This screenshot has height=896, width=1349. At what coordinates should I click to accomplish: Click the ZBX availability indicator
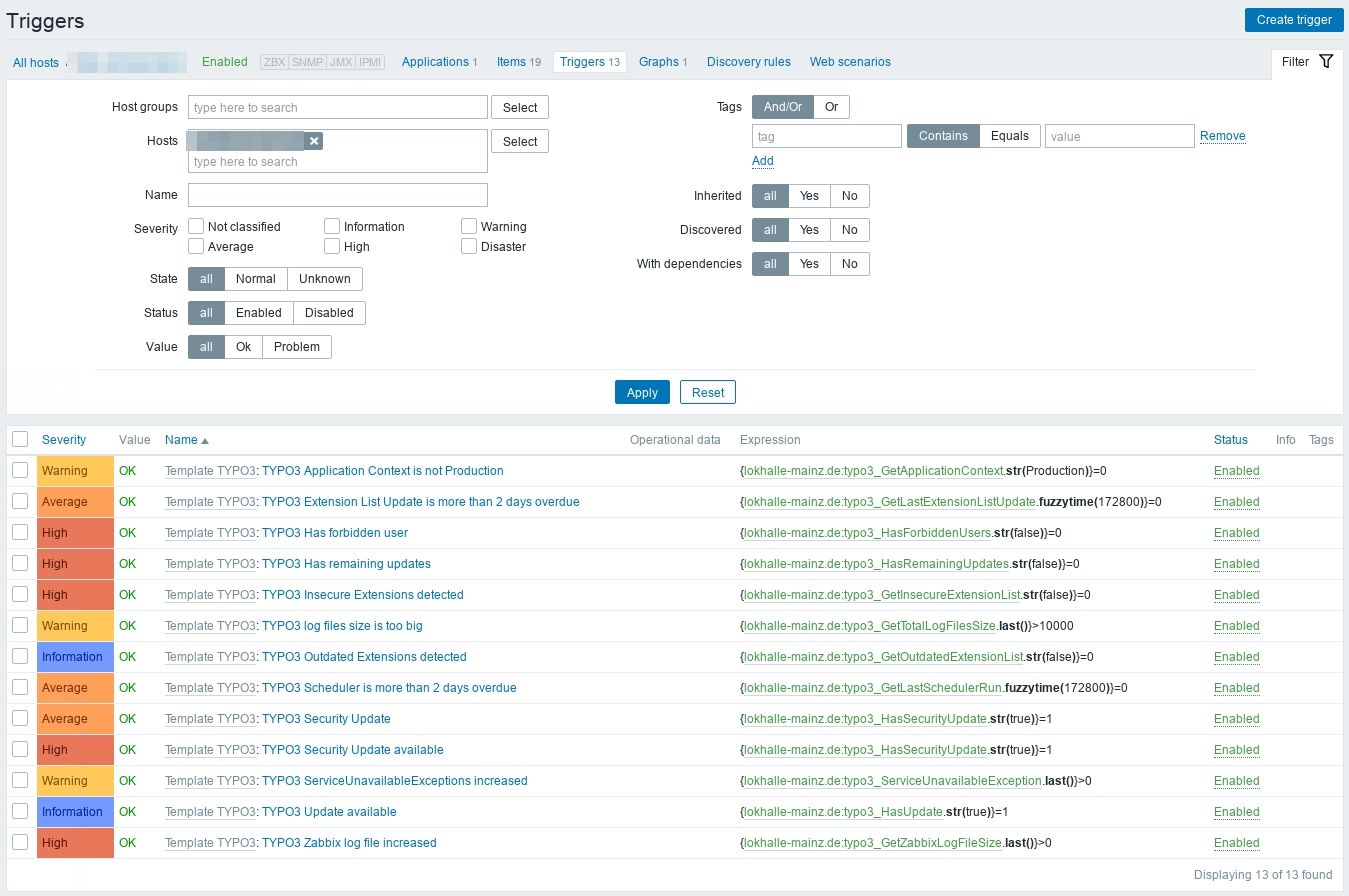coord(274,62)
